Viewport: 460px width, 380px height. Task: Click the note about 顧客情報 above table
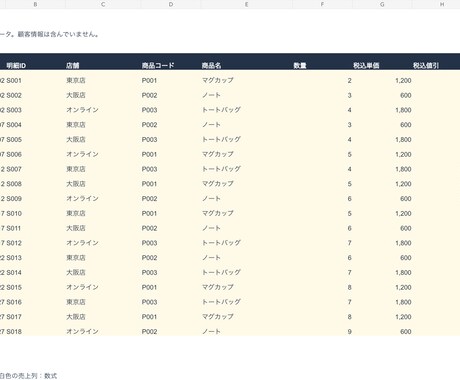pyautogui.click(x=49, y=34)
